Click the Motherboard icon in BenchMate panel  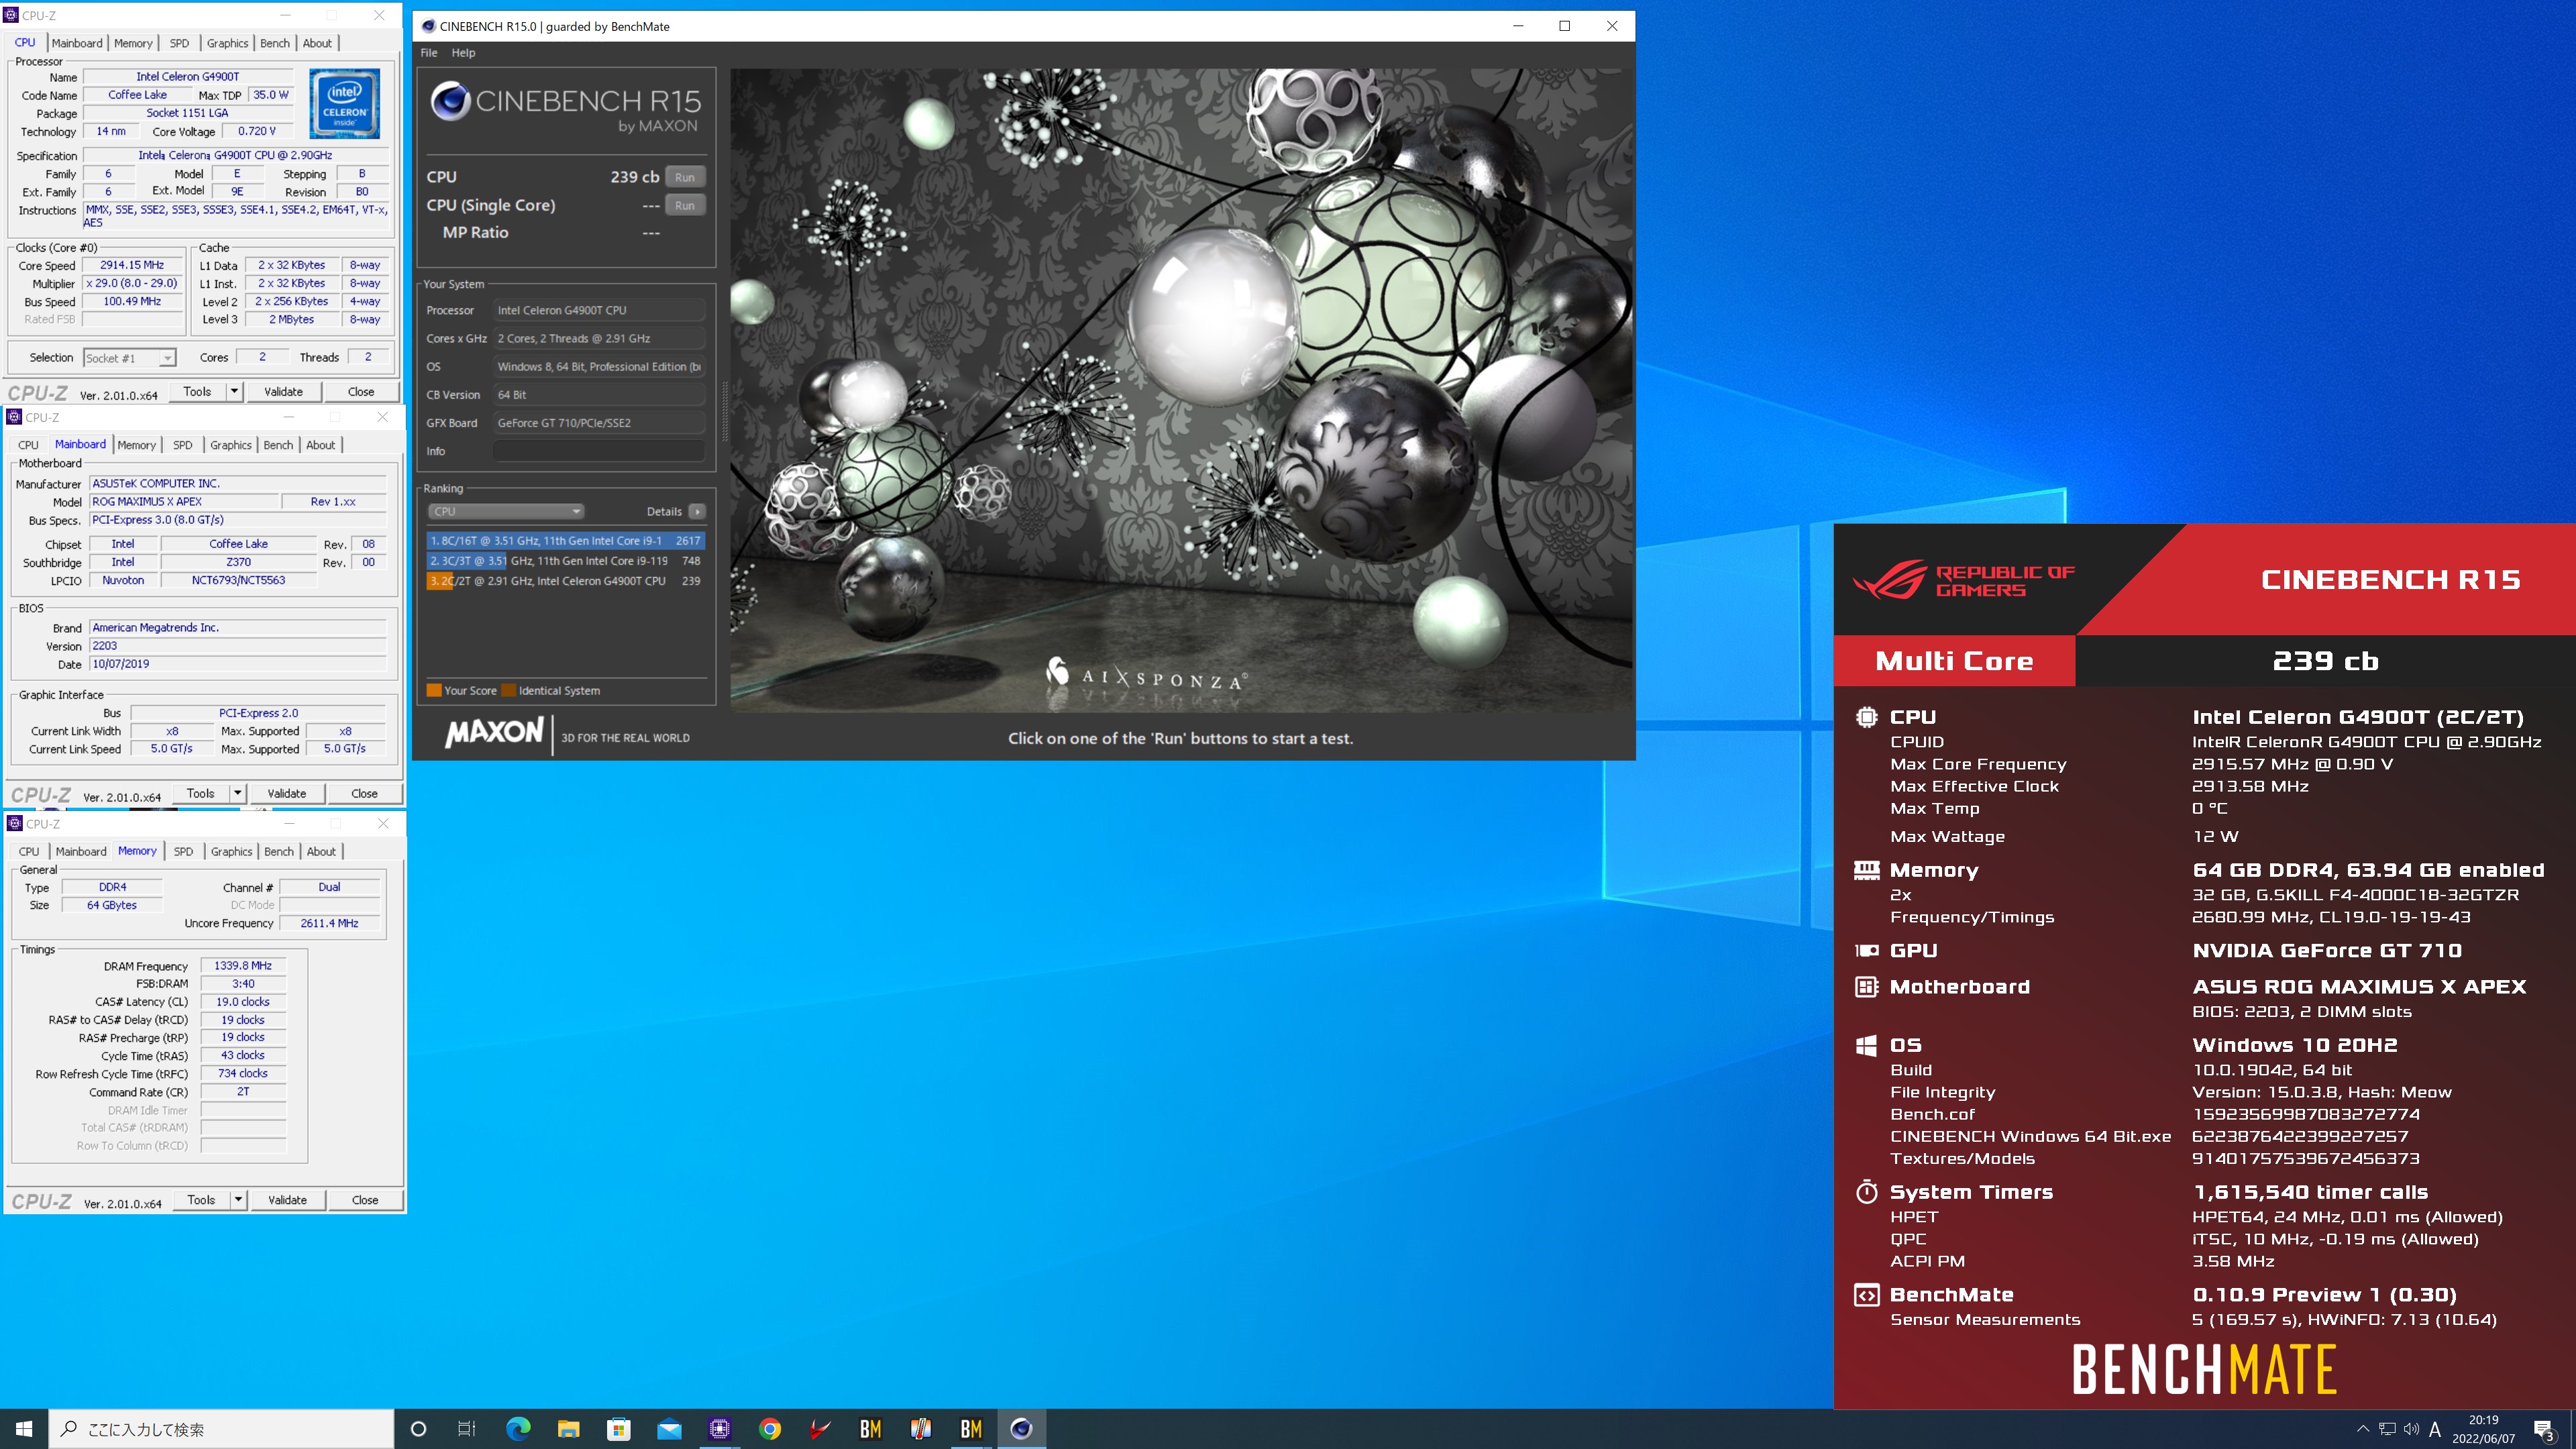1866,987
